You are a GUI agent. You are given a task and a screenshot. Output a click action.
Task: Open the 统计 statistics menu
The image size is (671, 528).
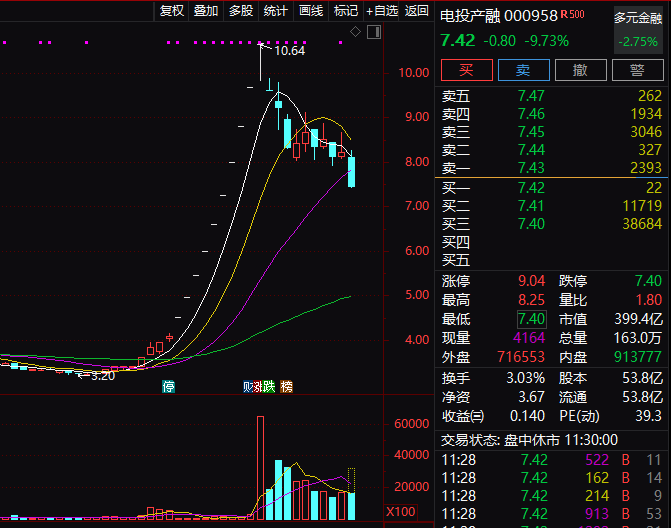click(276, 11)
